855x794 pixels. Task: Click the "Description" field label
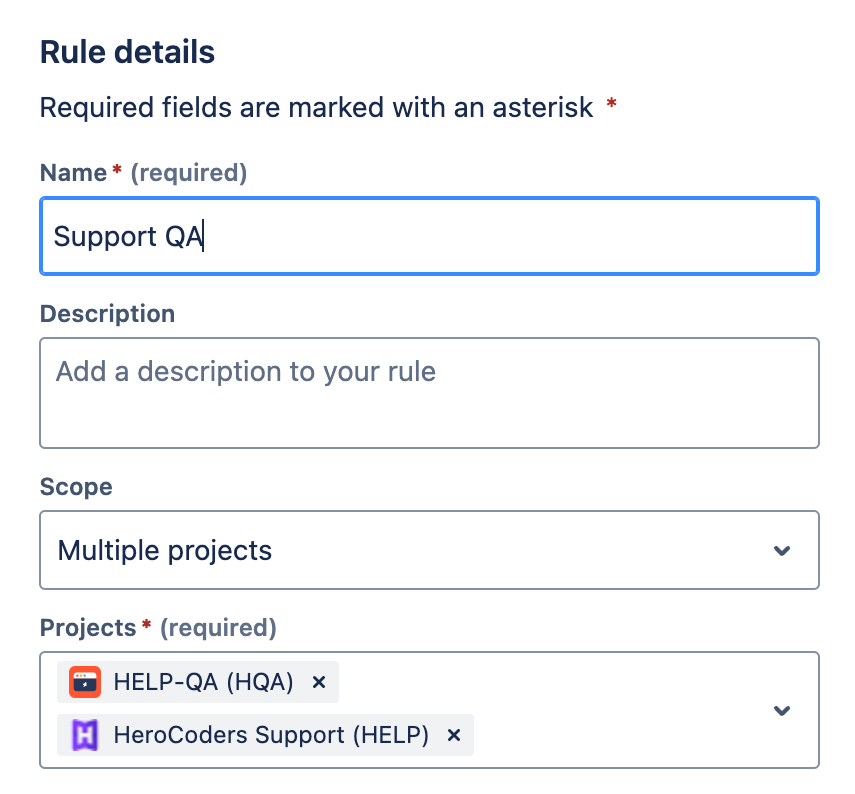point(107,313)
